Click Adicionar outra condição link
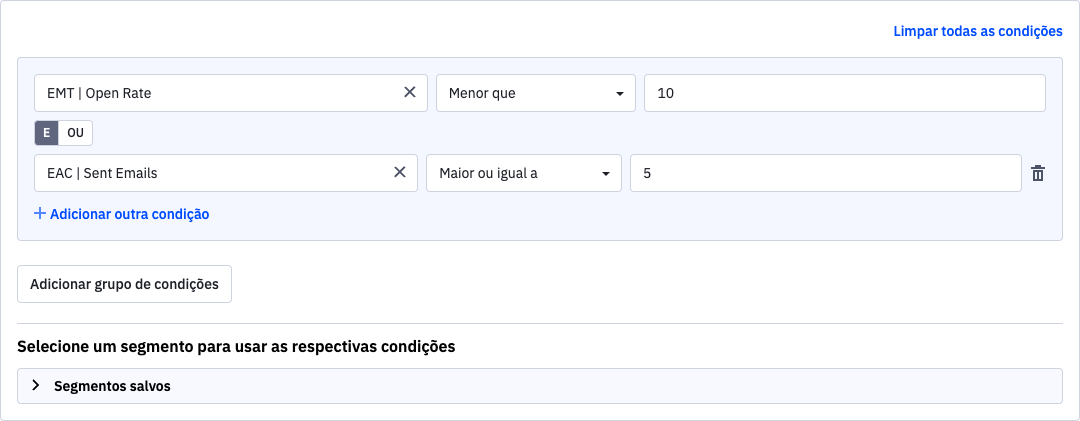Image resolution: width=1080 pixels, height=421 pixels. tap(129, 214)
